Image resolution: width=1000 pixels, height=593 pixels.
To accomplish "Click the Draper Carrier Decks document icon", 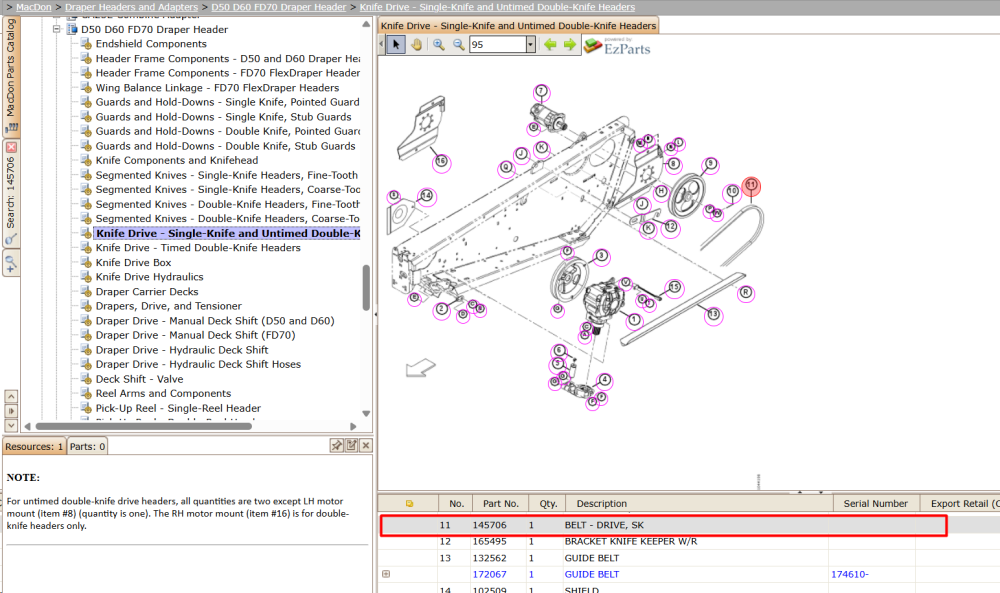I will [x=86, y=292].
